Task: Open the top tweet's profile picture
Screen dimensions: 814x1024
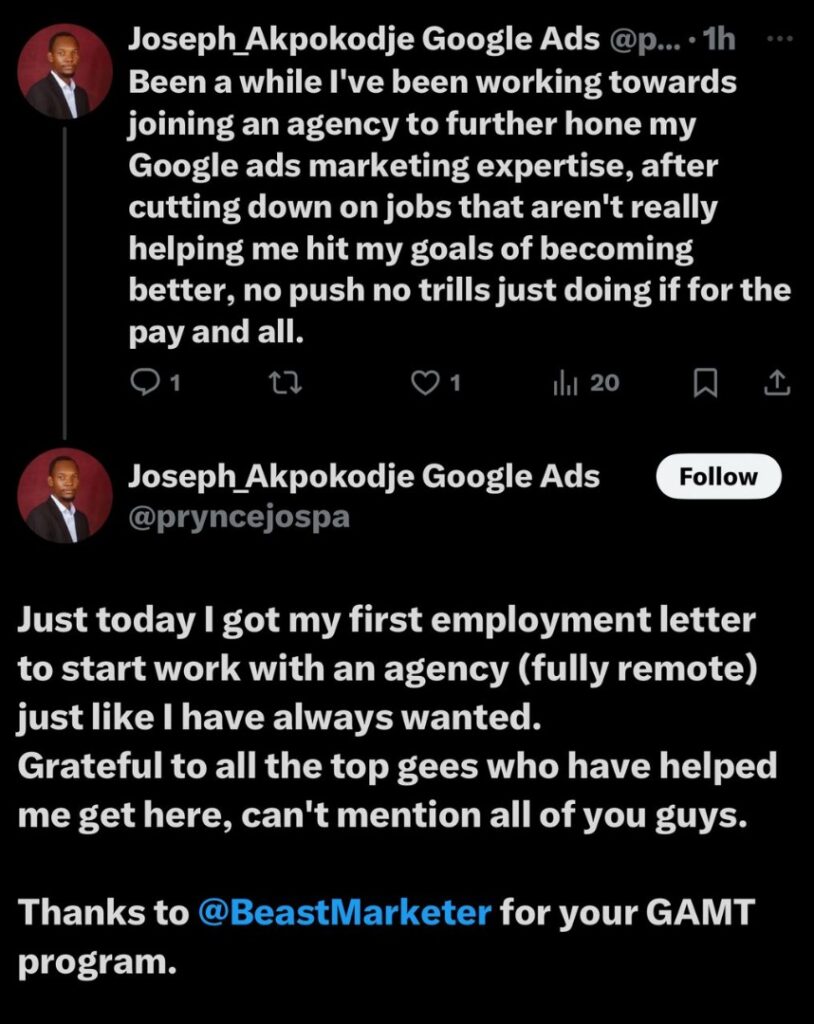Action: point(65,72)
